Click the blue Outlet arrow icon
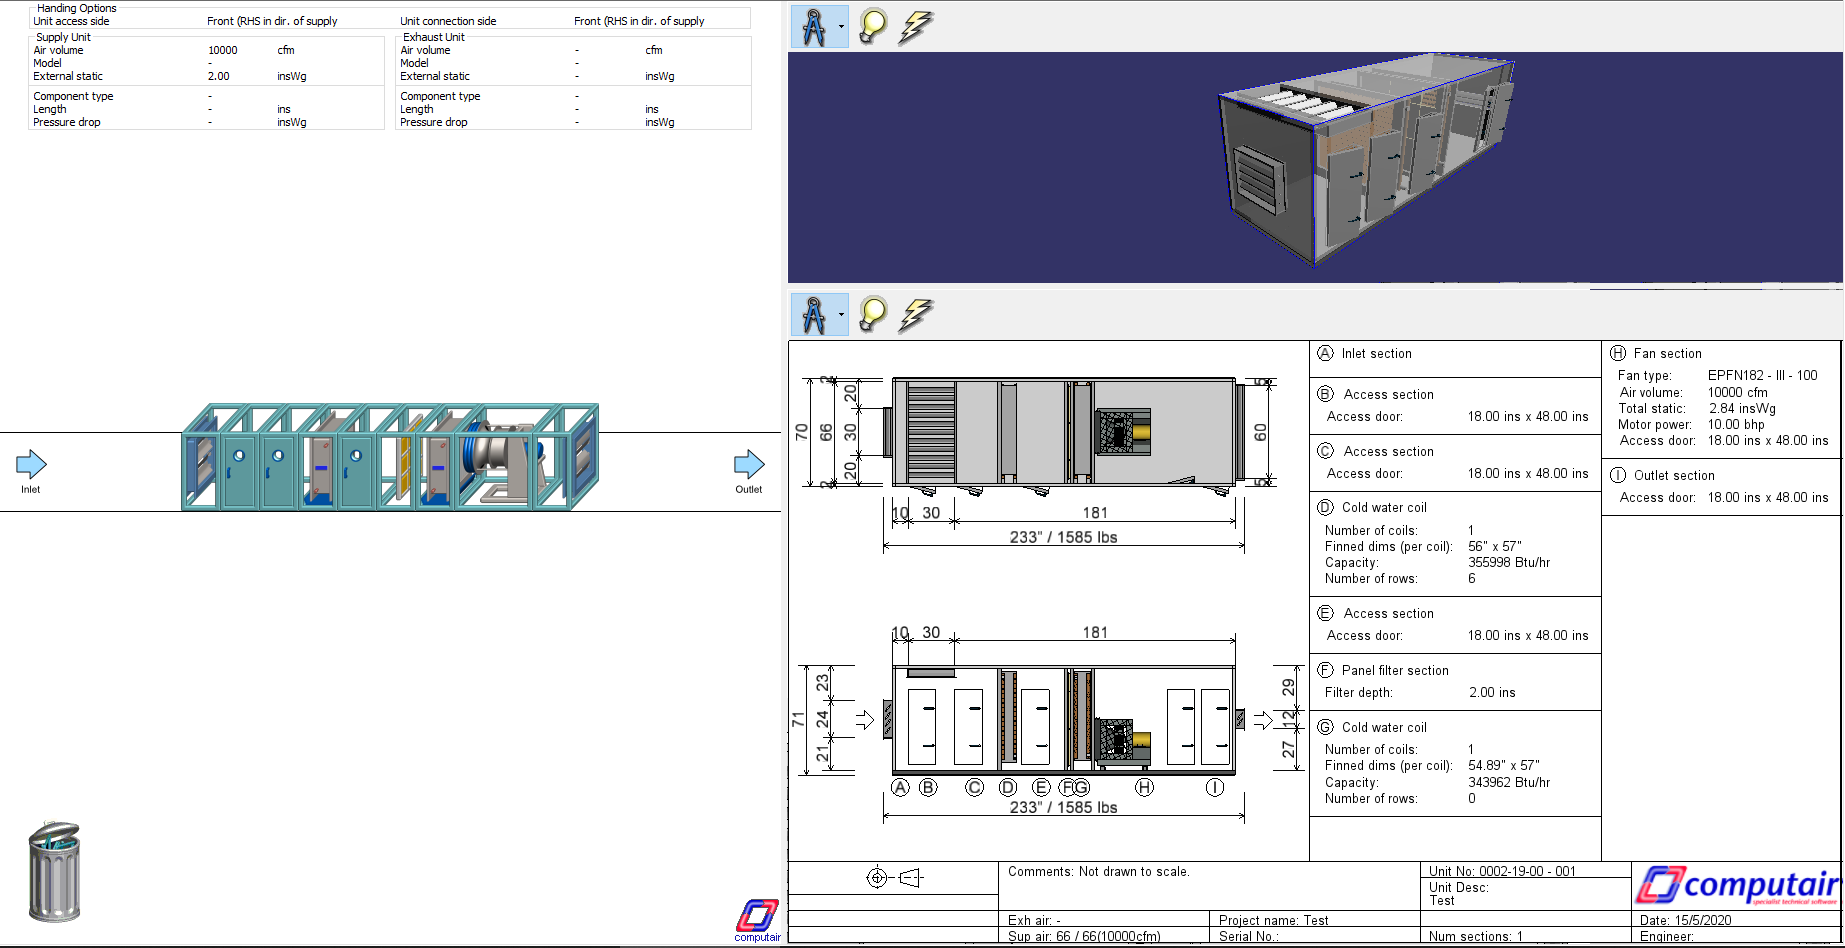Viewport: 1845px width, 948px height. click(x=748, y=463)
